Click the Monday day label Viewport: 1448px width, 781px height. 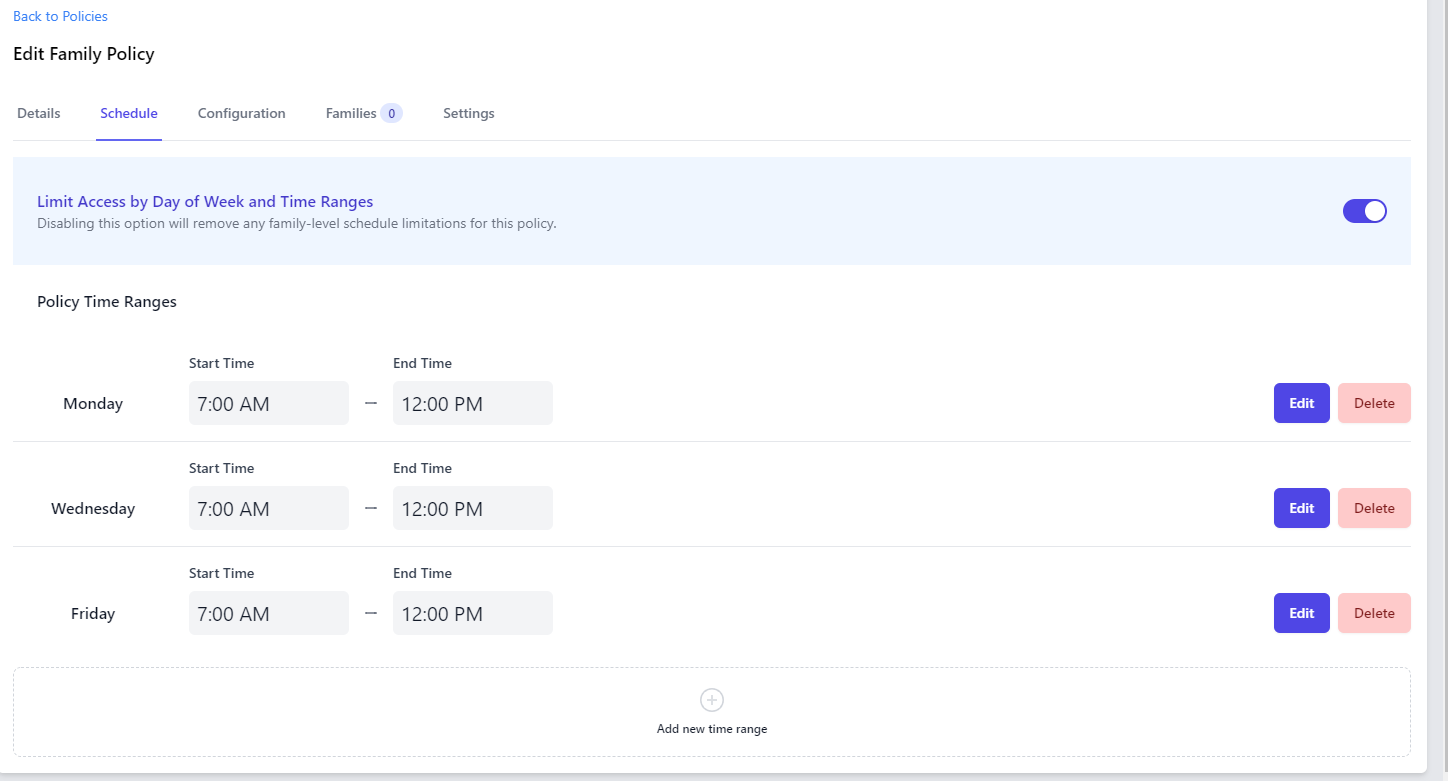[x=93, y=404]
